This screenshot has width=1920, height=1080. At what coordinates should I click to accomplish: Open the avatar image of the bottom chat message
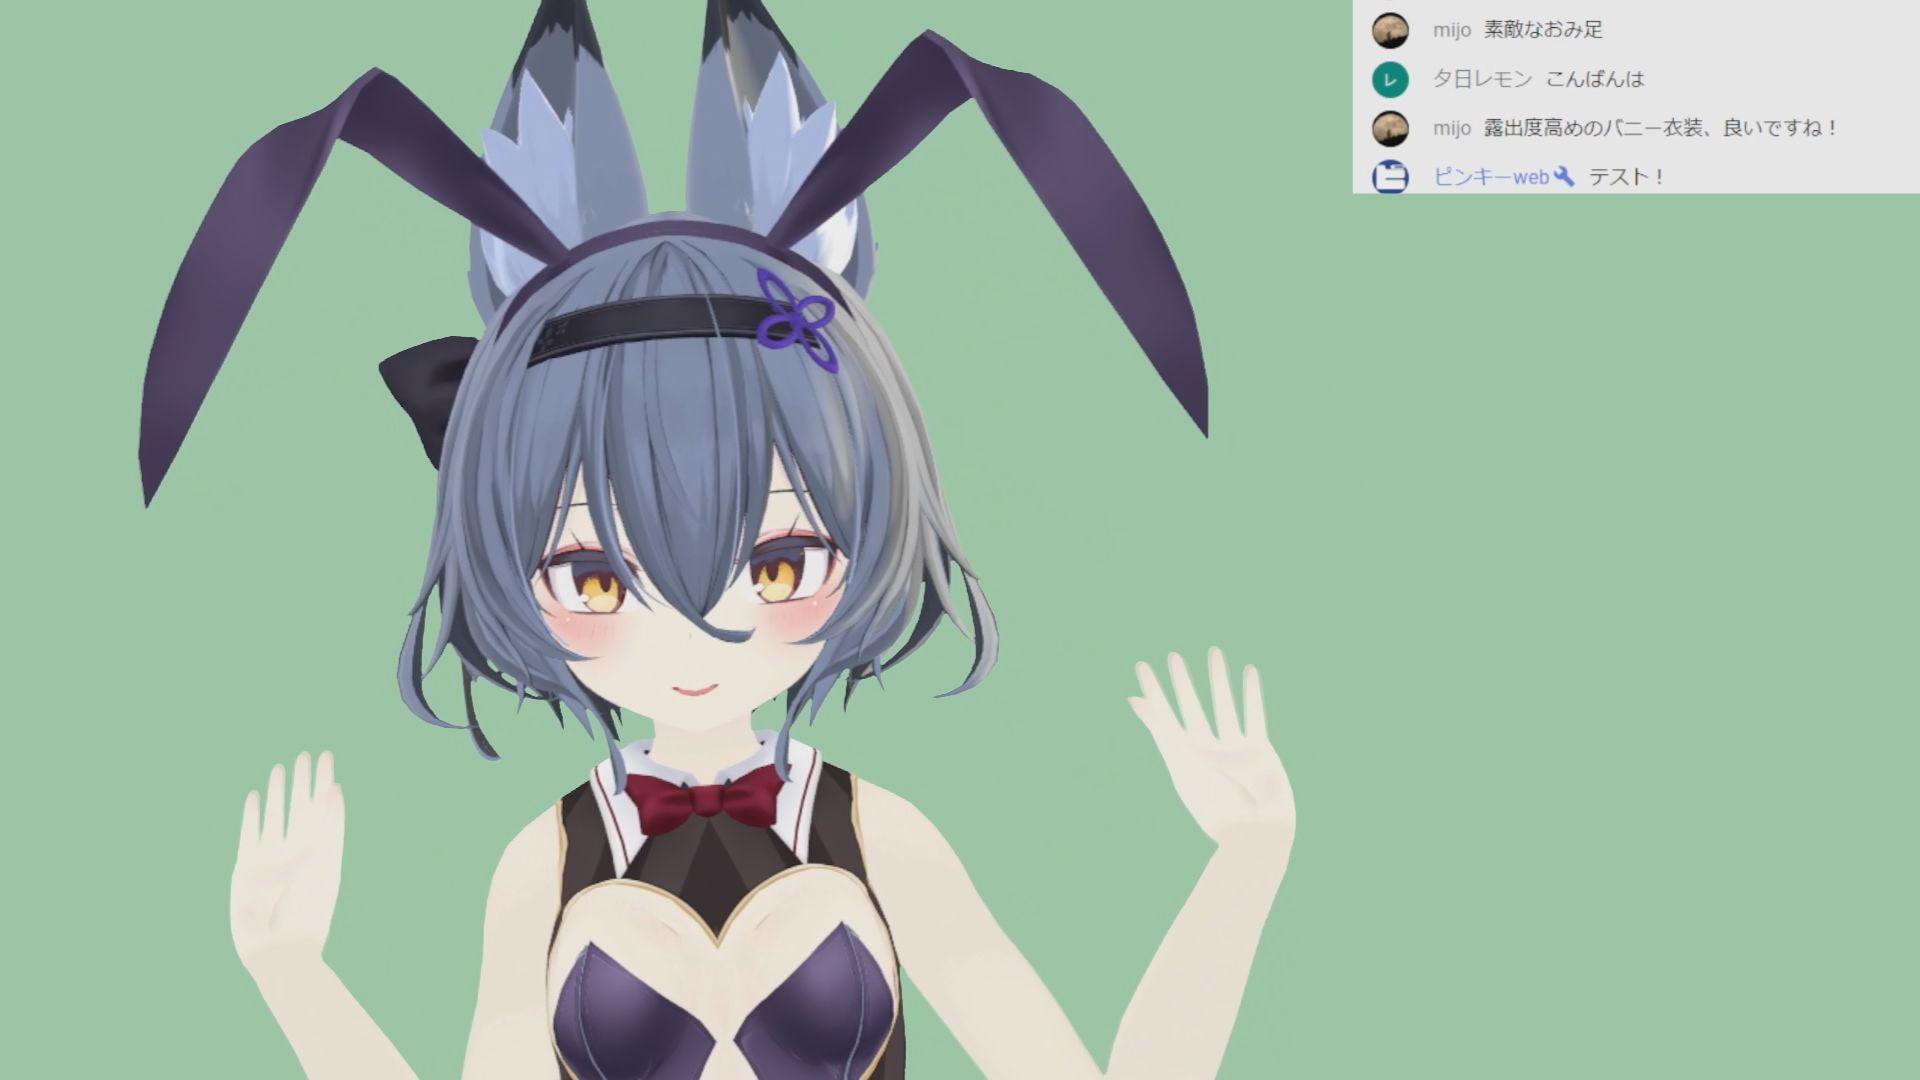click(x=1390, y=177)
